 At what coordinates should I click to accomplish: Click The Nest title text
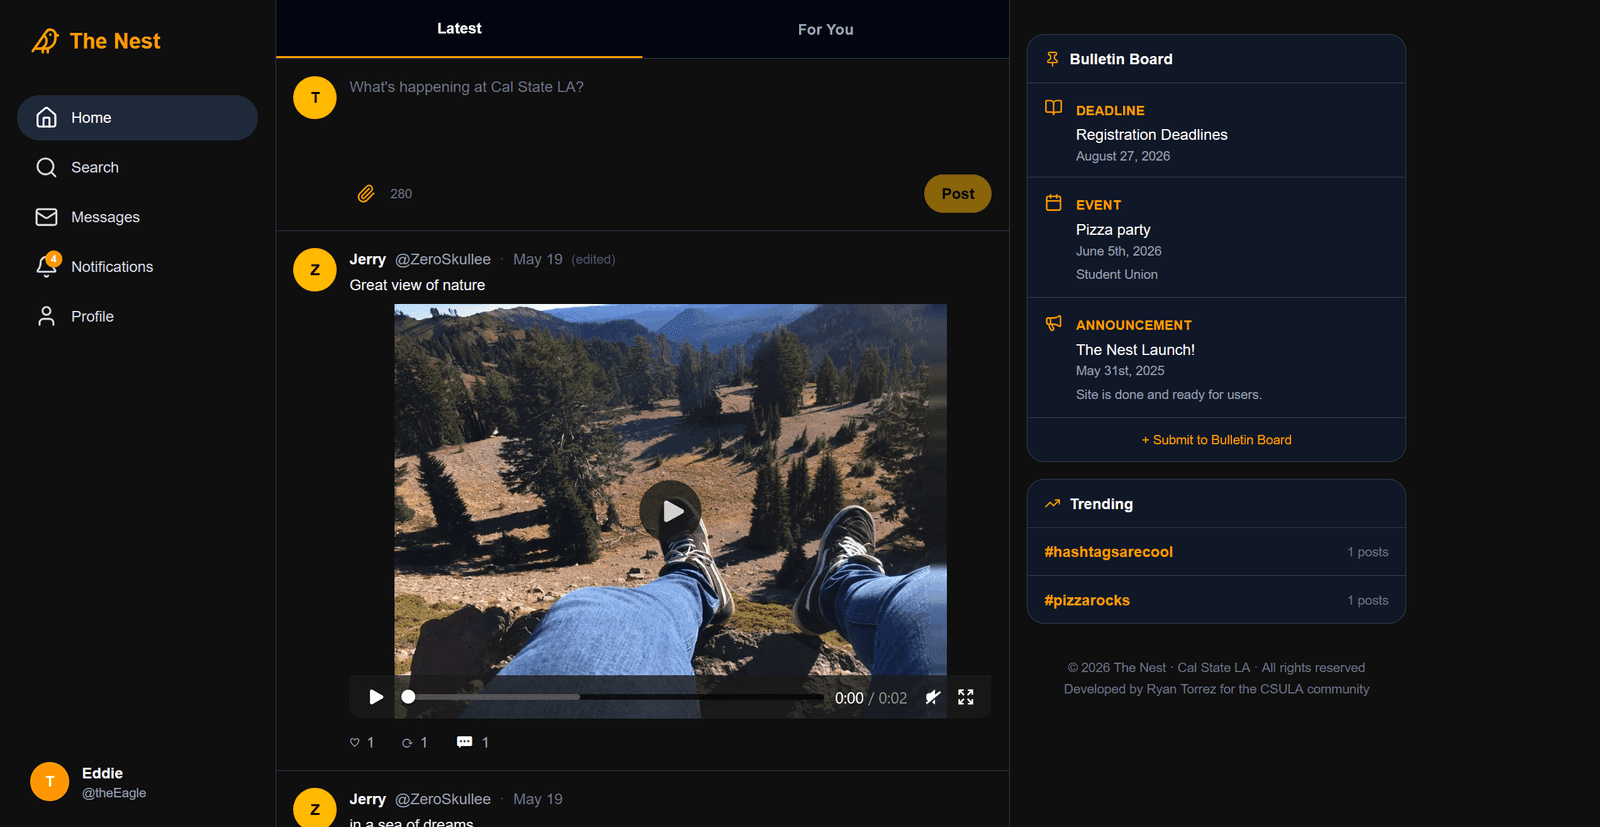tap(115, 41)
